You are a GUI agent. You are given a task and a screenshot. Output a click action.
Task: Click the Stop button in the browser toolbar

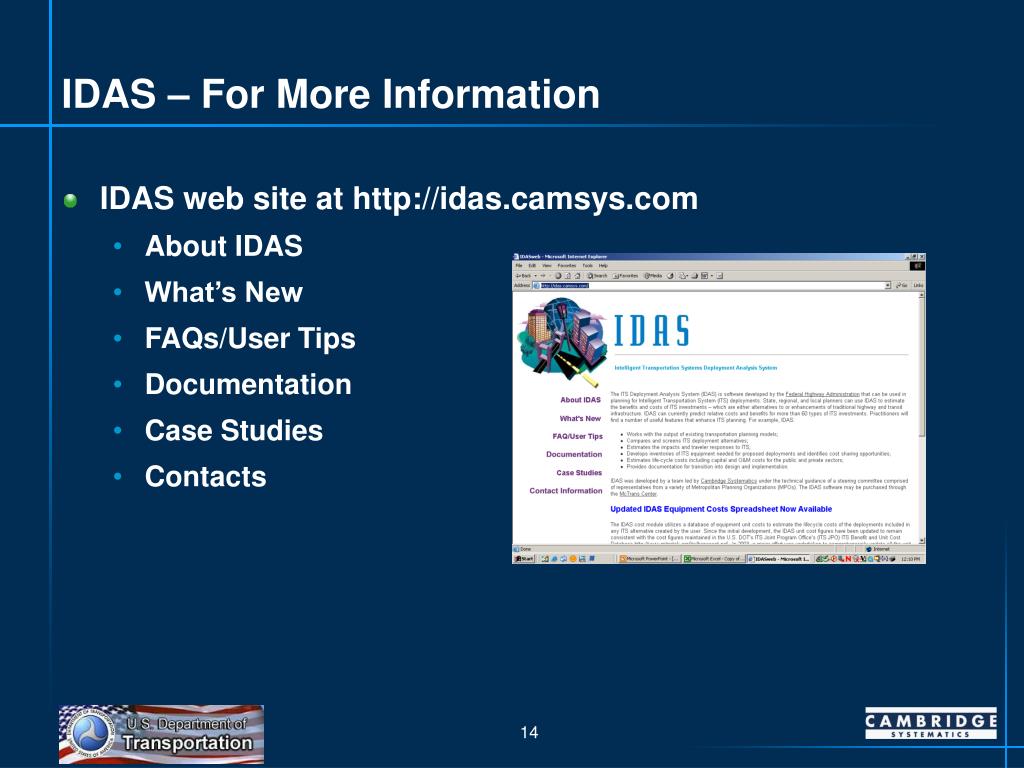(x=558, y=276)
